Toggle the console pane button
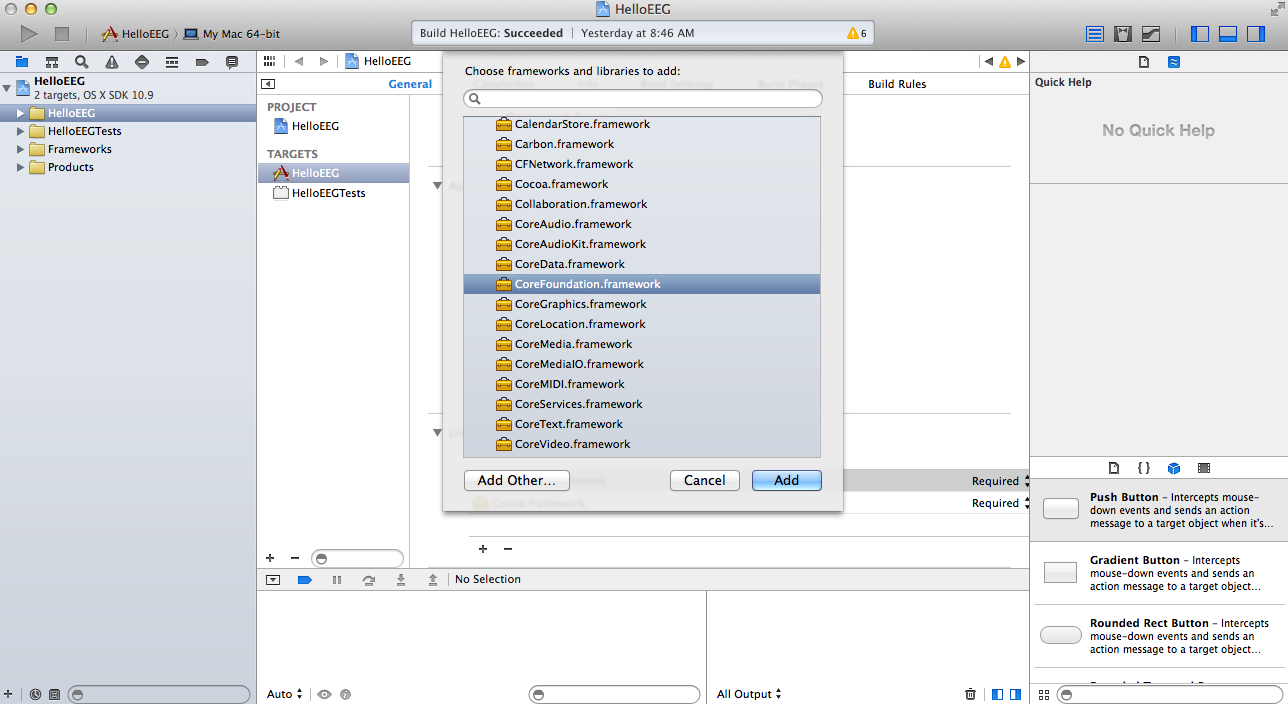The height and width of the screenshot is (704, 1288). tap(1015, 694)
